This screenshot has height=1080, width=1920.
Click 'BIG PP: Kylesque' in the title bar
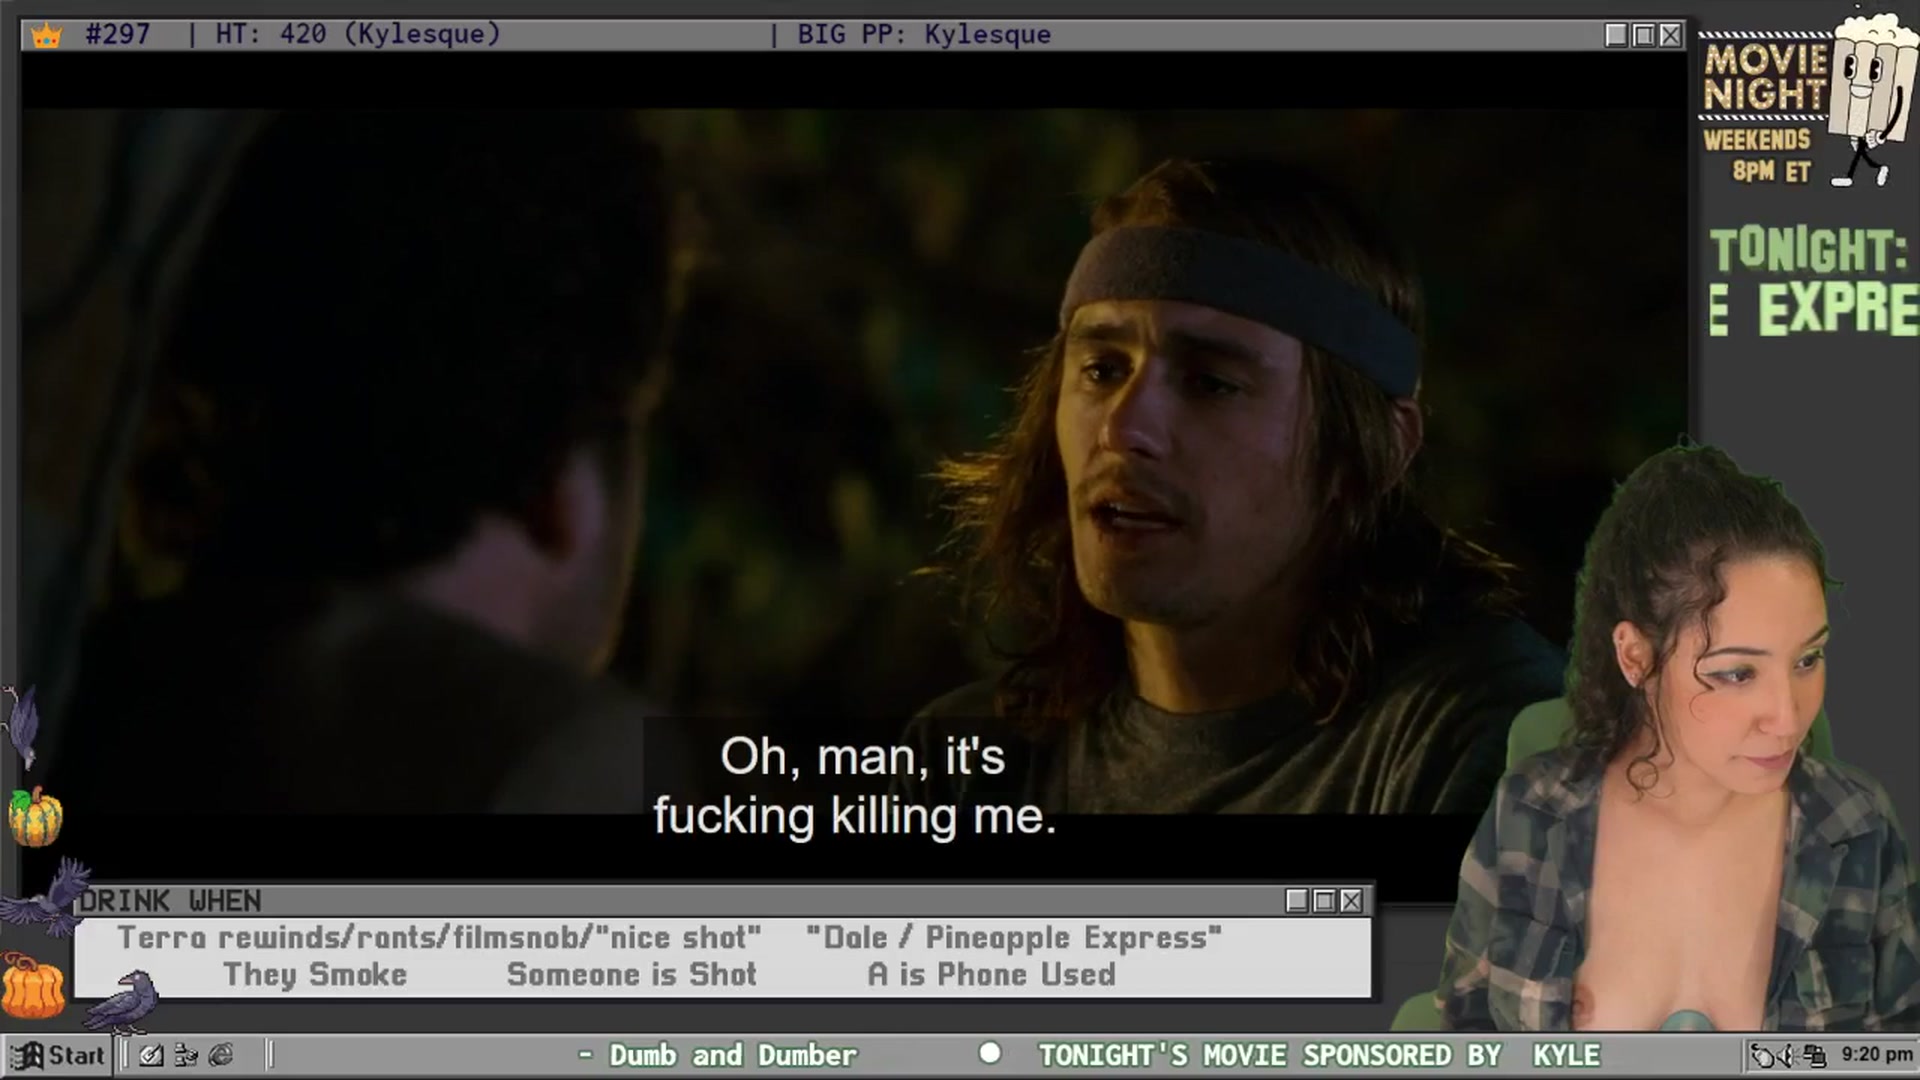pos(924,34)
